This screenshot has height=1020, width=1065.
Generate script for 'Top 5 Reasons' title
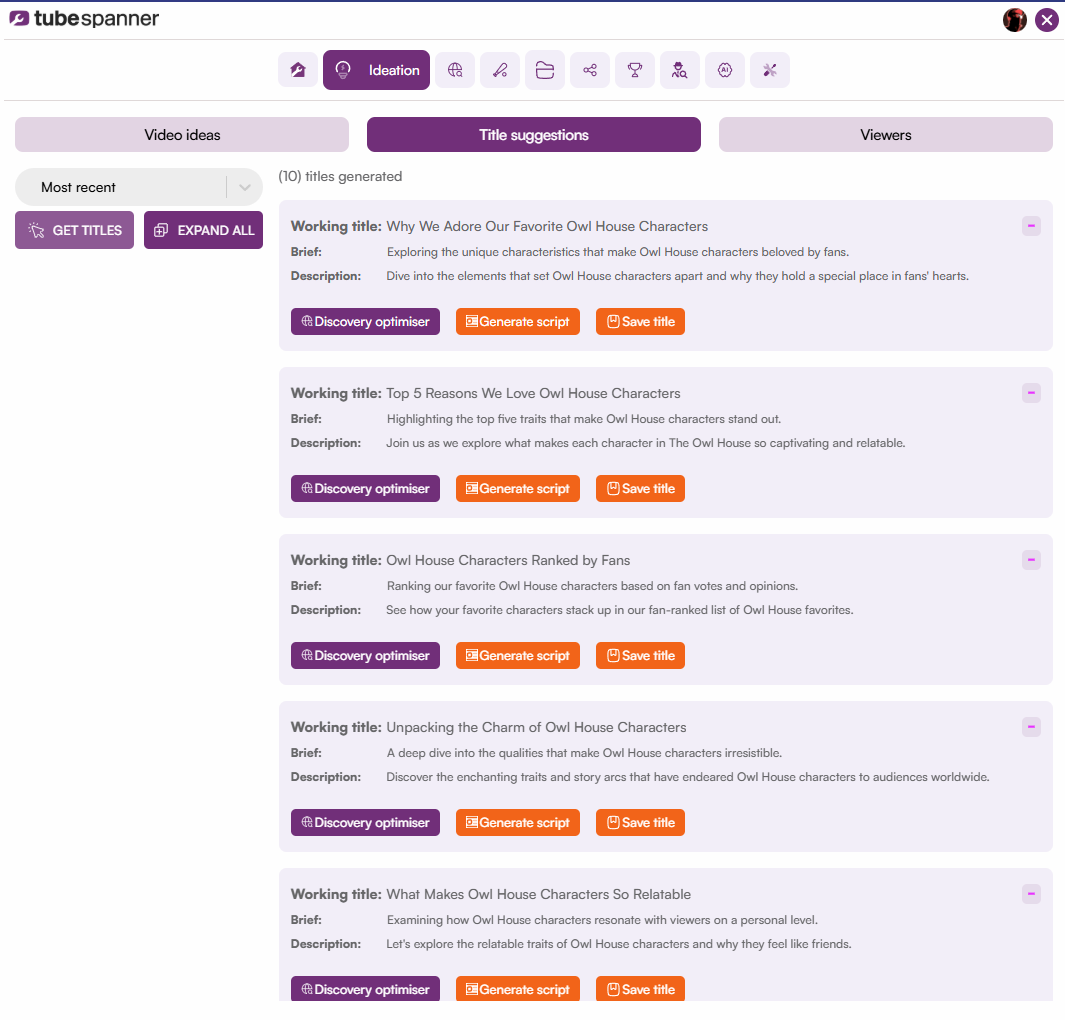518,488
